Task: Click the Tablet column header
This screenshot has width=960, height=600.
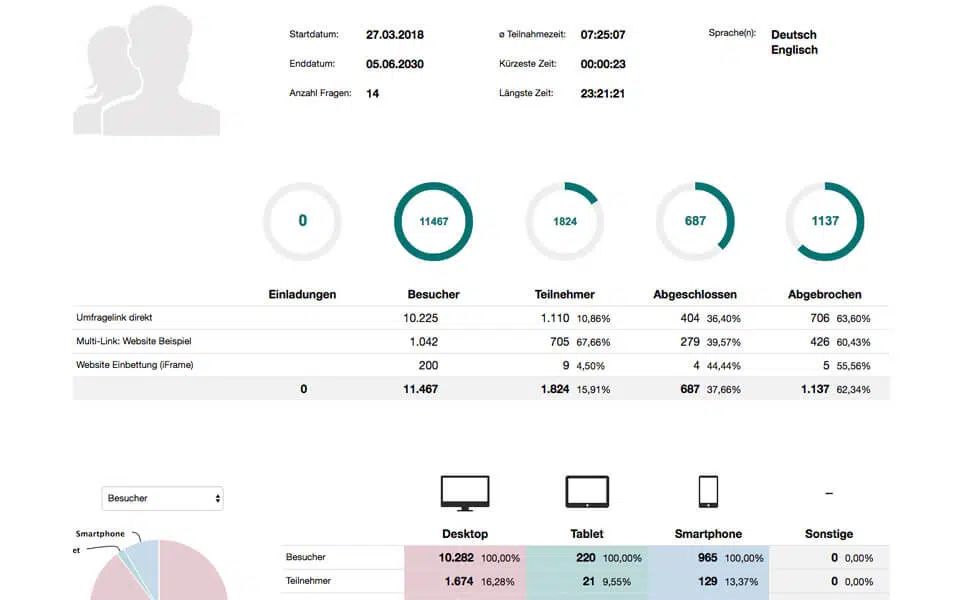Action: tap(587, 534)
